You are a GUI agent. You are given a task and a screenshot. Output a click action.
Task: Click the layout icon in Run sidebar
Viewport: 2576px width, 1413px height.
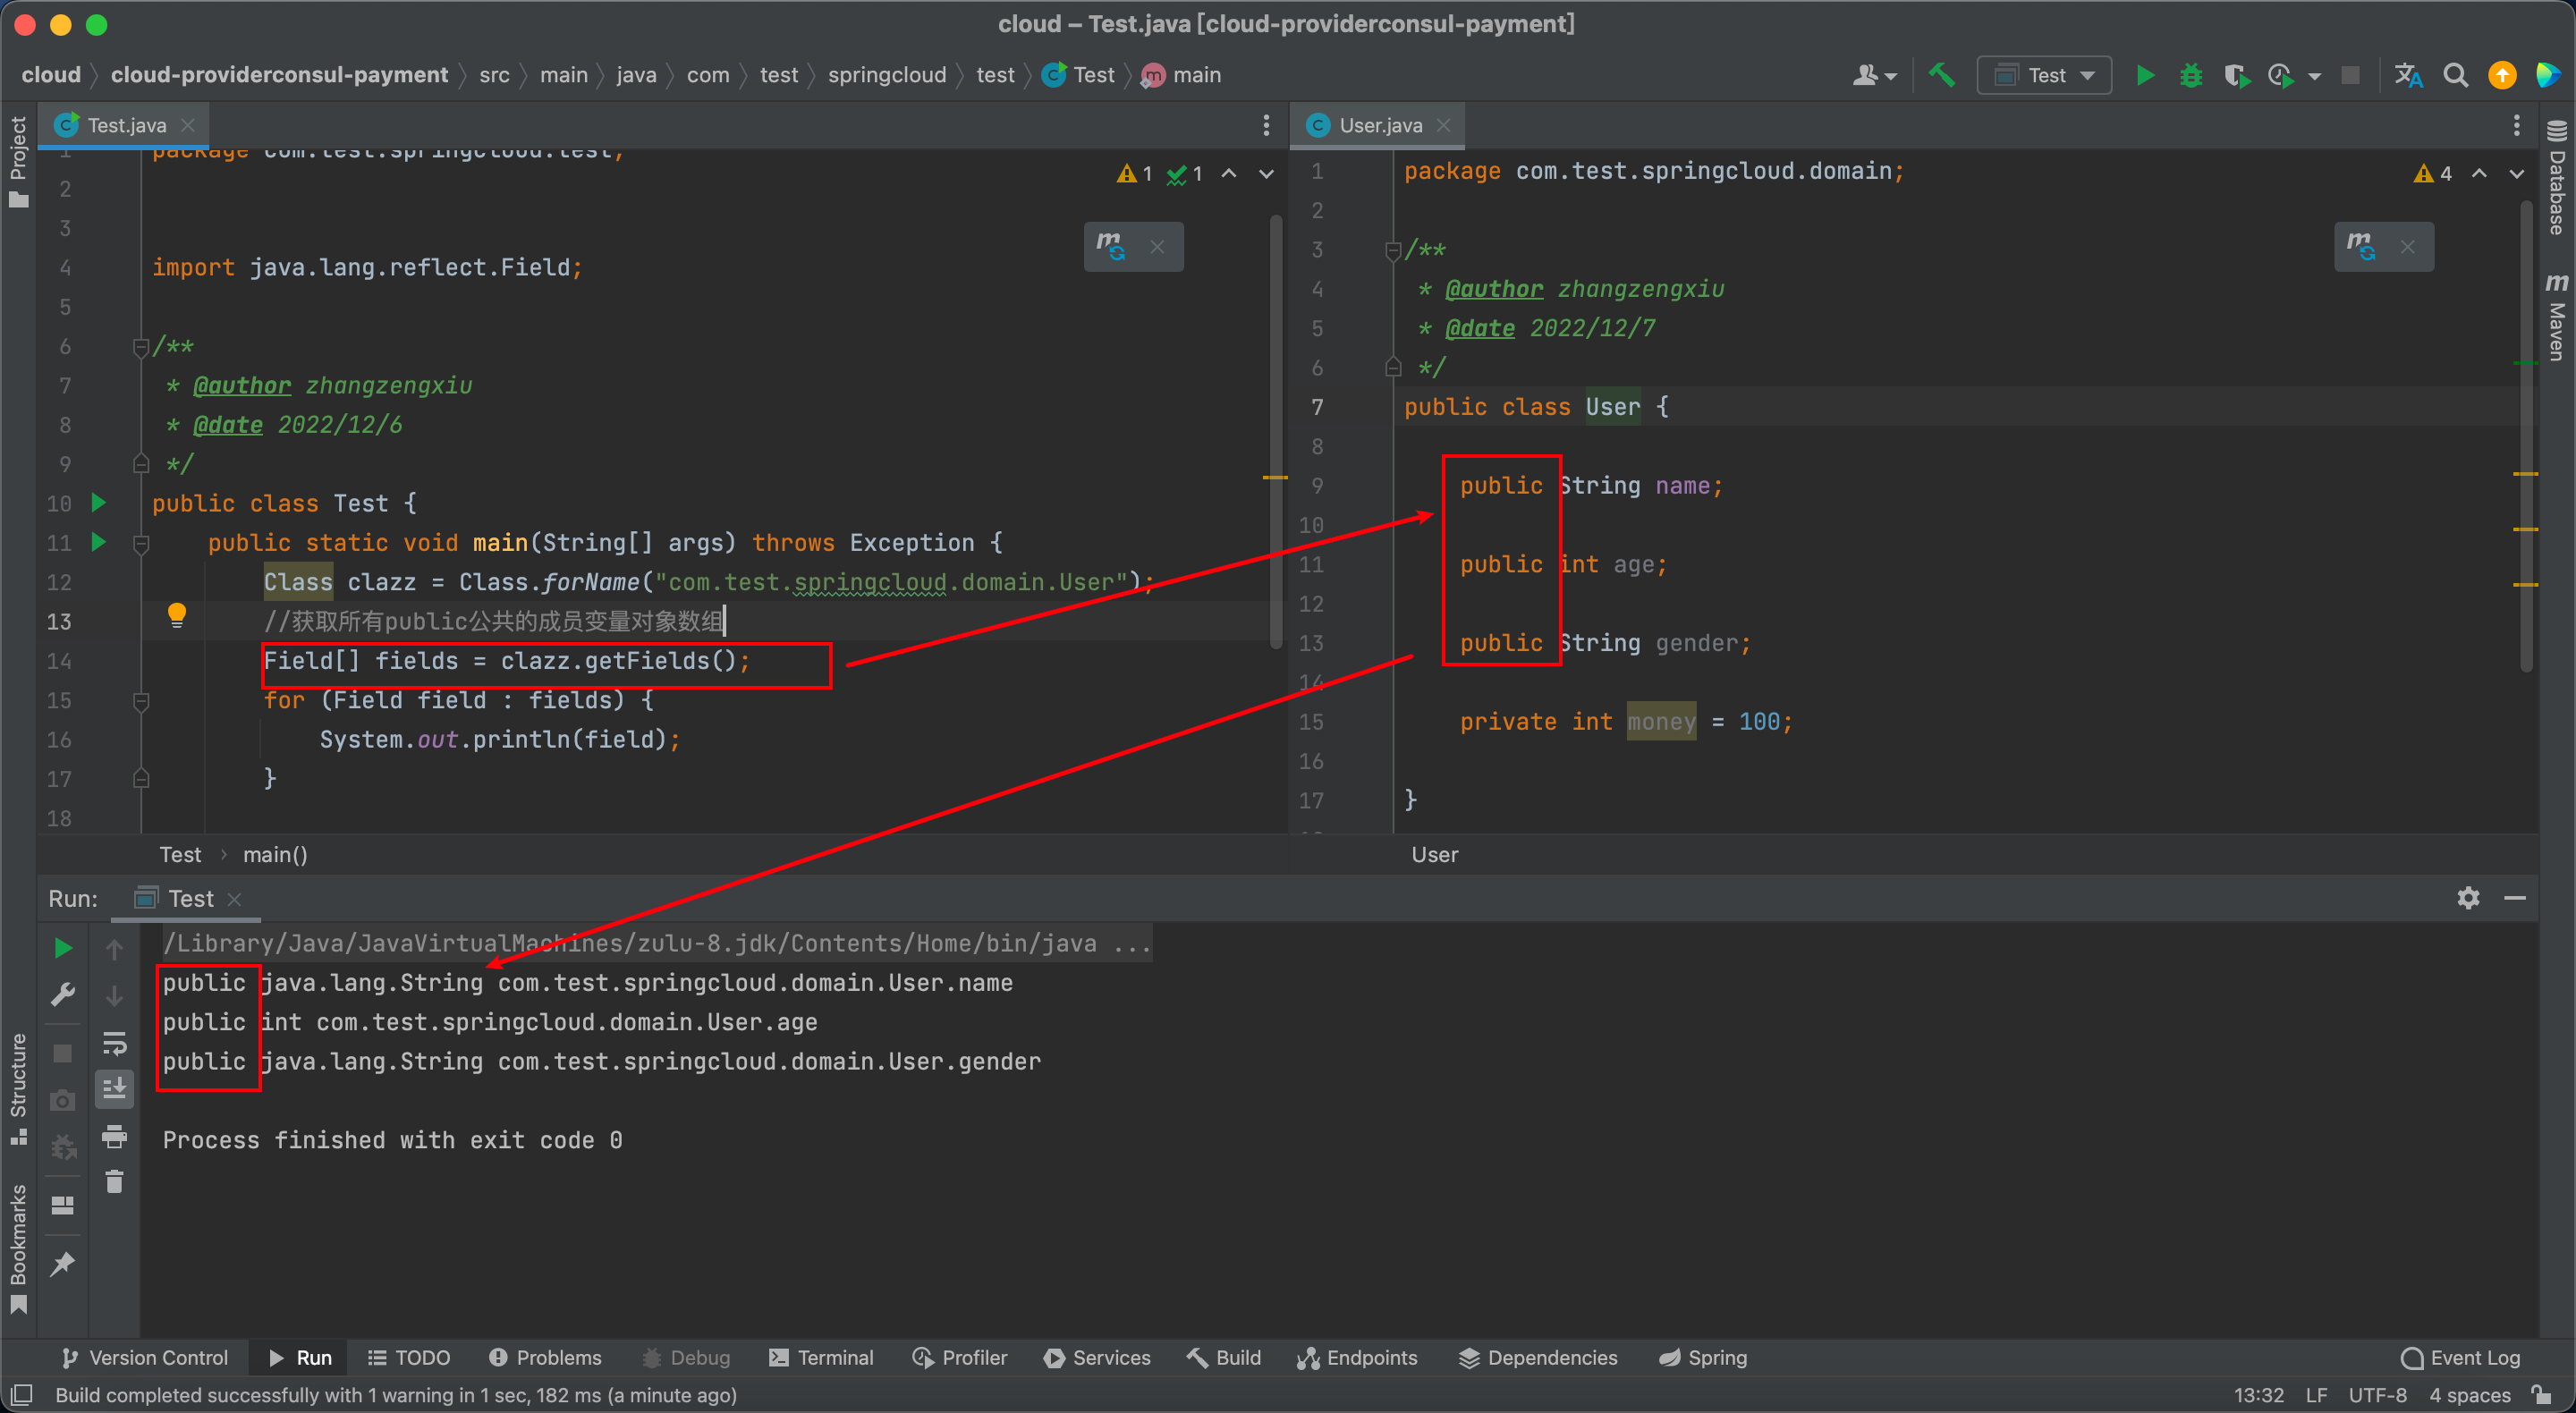(x=62, y=1205)
